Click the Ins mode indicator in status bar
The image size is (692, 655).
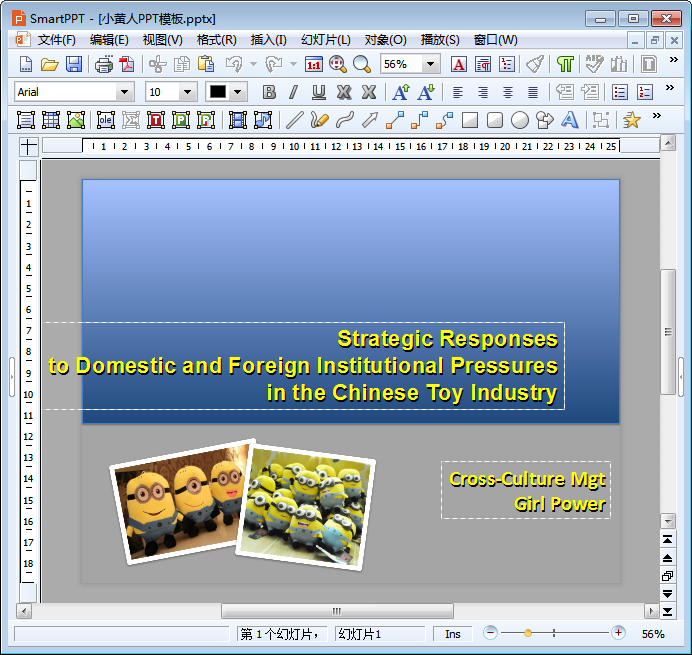[x=453, y=634]
